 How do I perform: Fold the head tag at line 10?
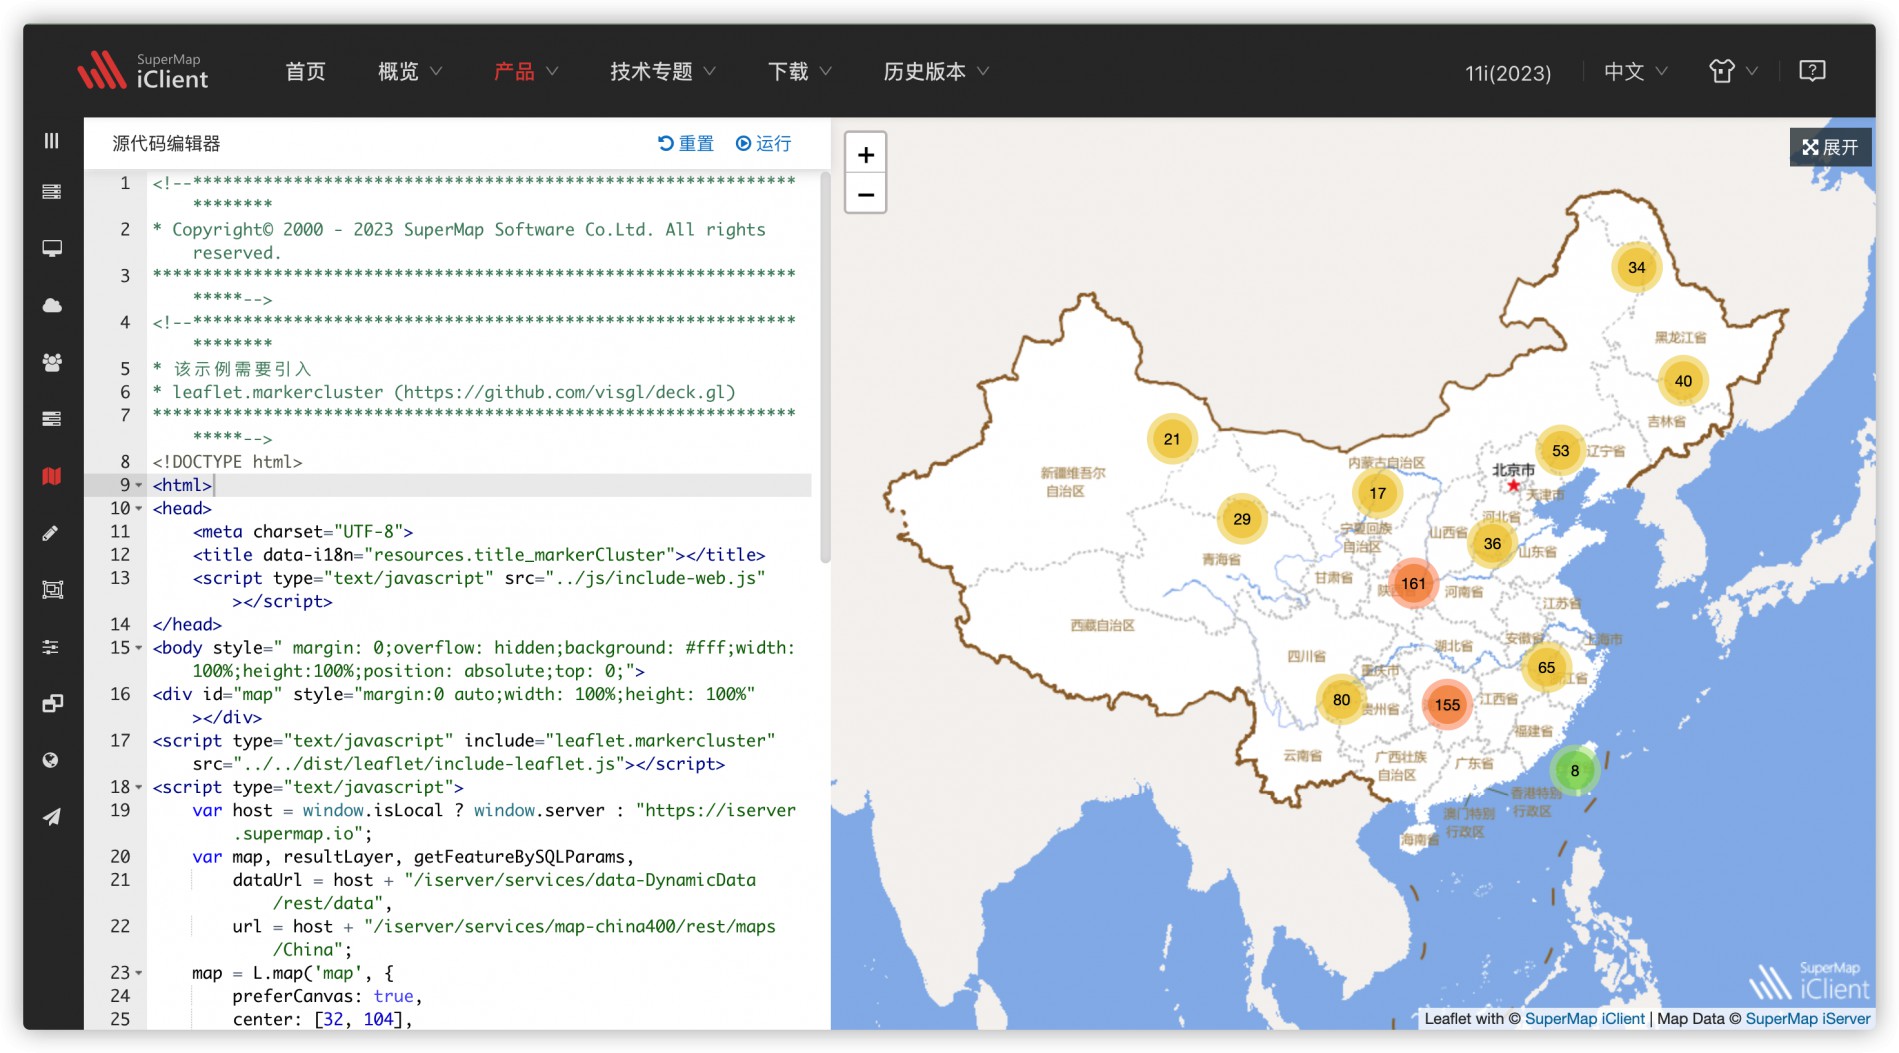(x=139, y=508)
